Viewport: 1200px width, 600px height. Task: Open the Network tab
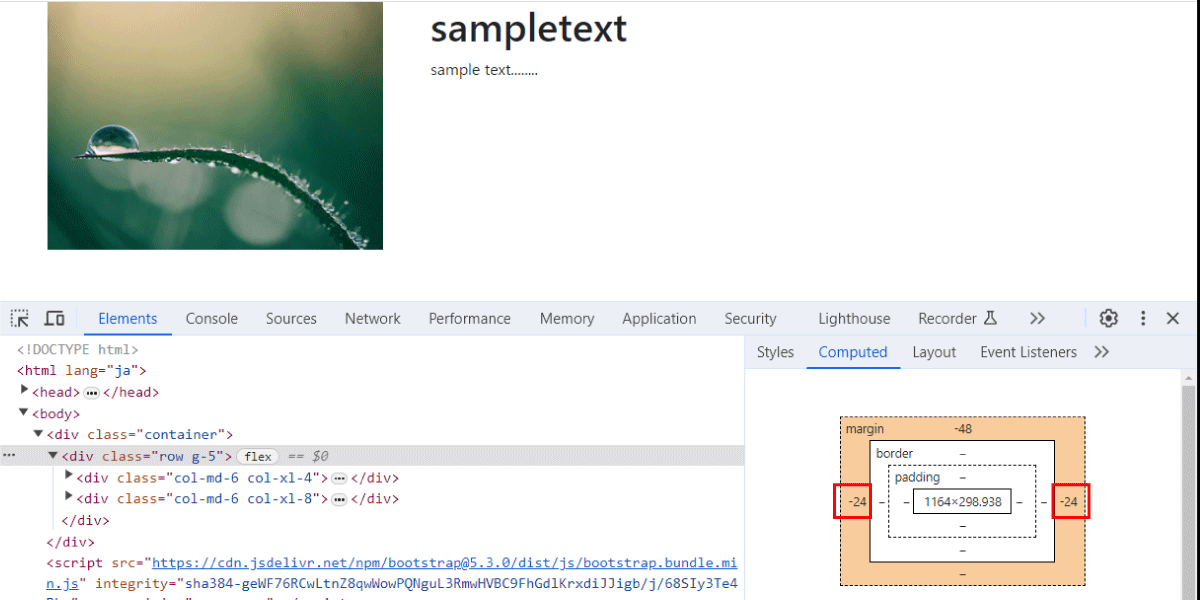[x=373, y=319]
